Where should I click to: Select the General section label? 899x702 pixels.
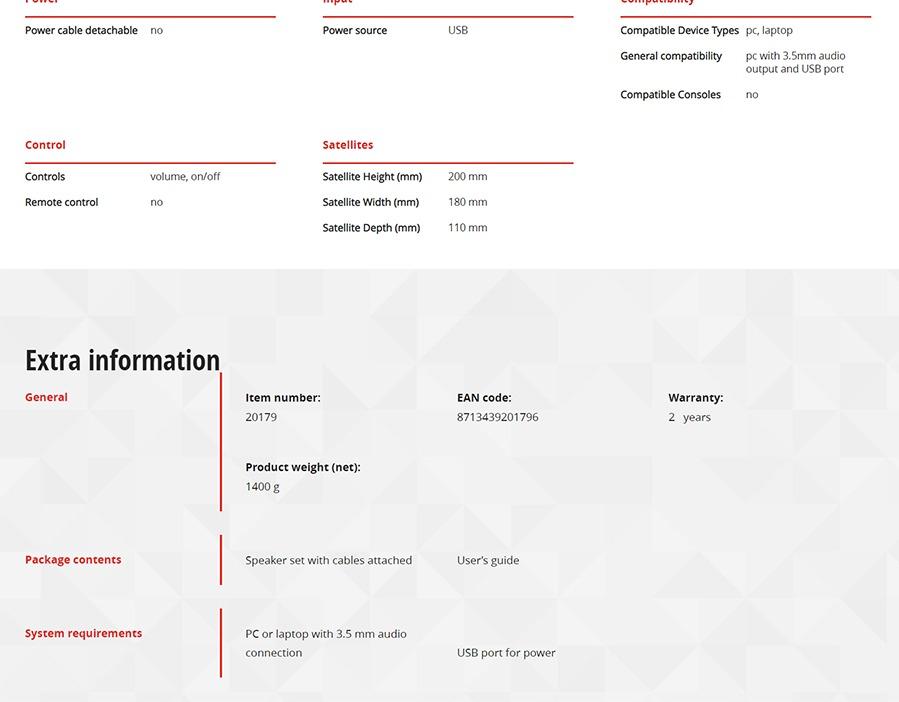[46, 397]
